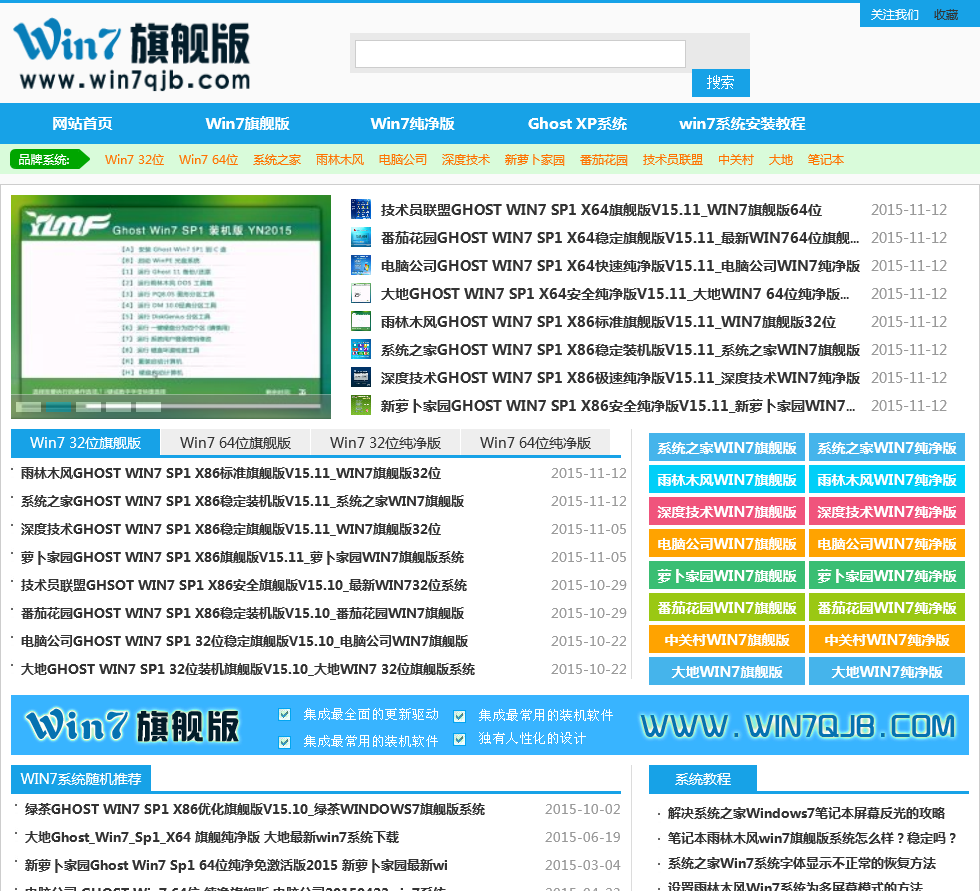Open the 技术员联盟 brand link
This screenshot has width=980, height=891.
672,159
